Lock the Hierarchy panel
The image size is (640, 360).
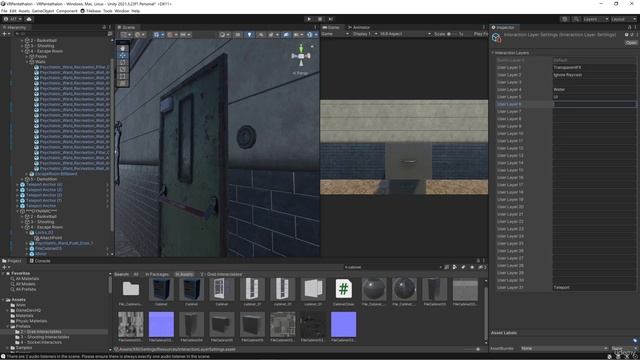pos(104,27)
